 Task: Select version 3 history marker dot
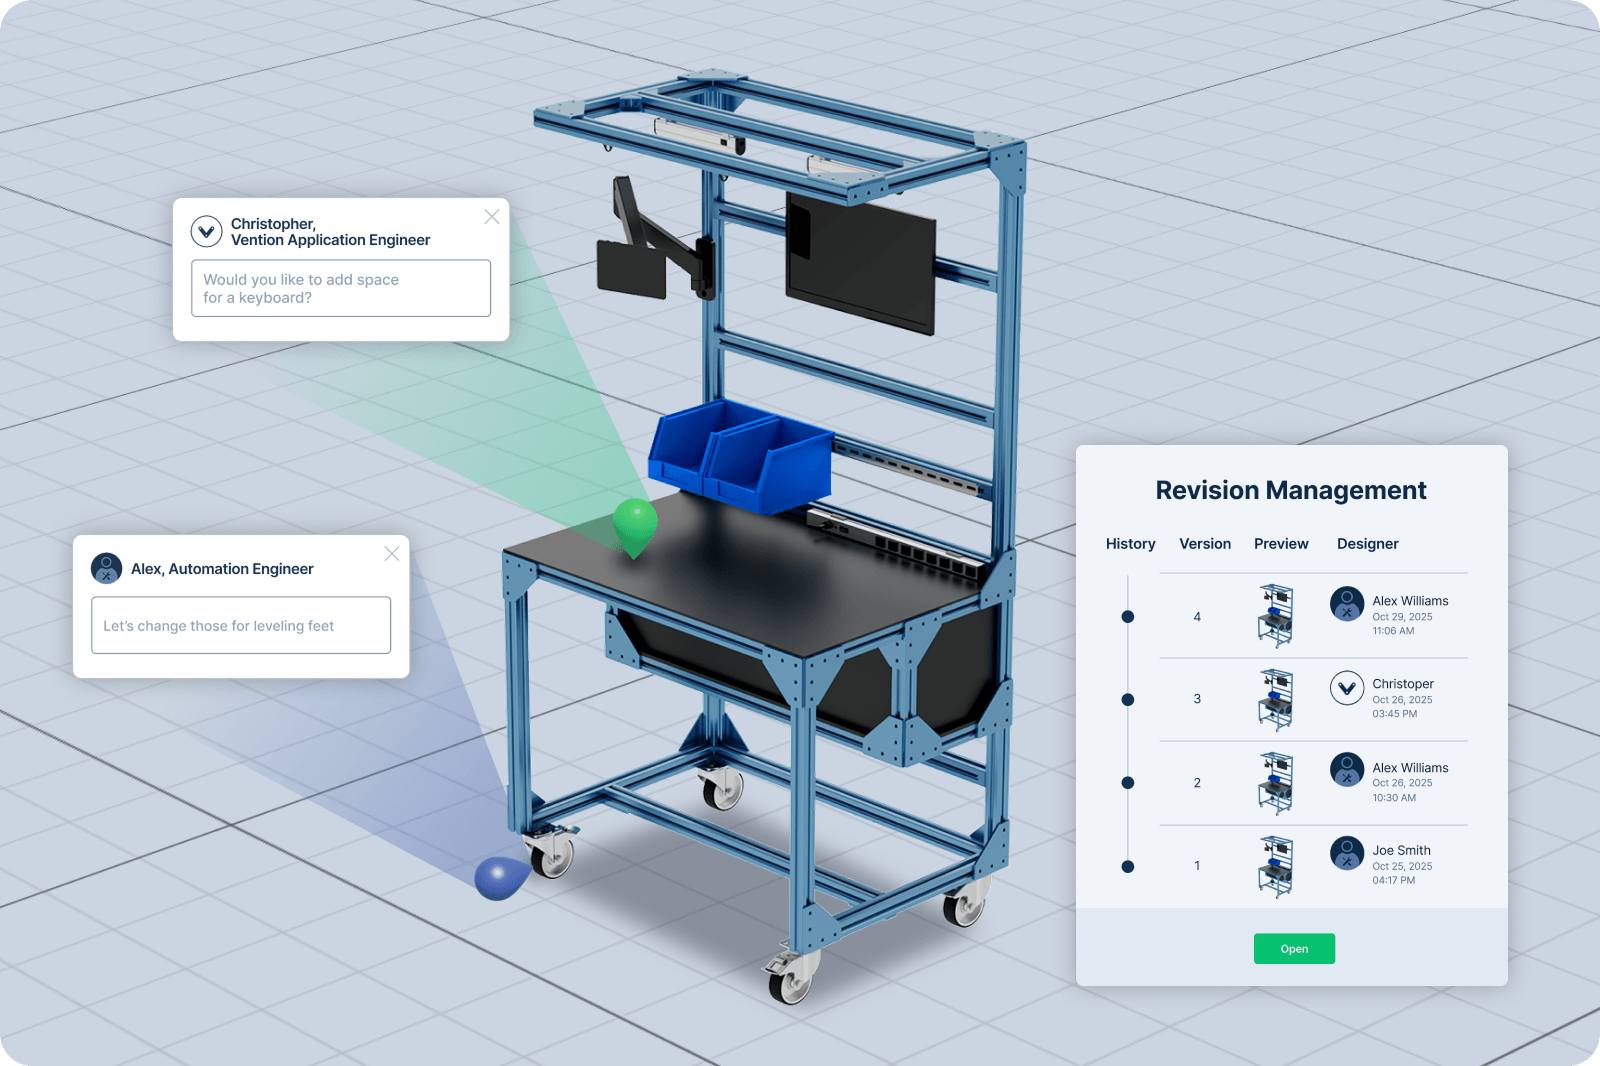[x=1128, y=700]
